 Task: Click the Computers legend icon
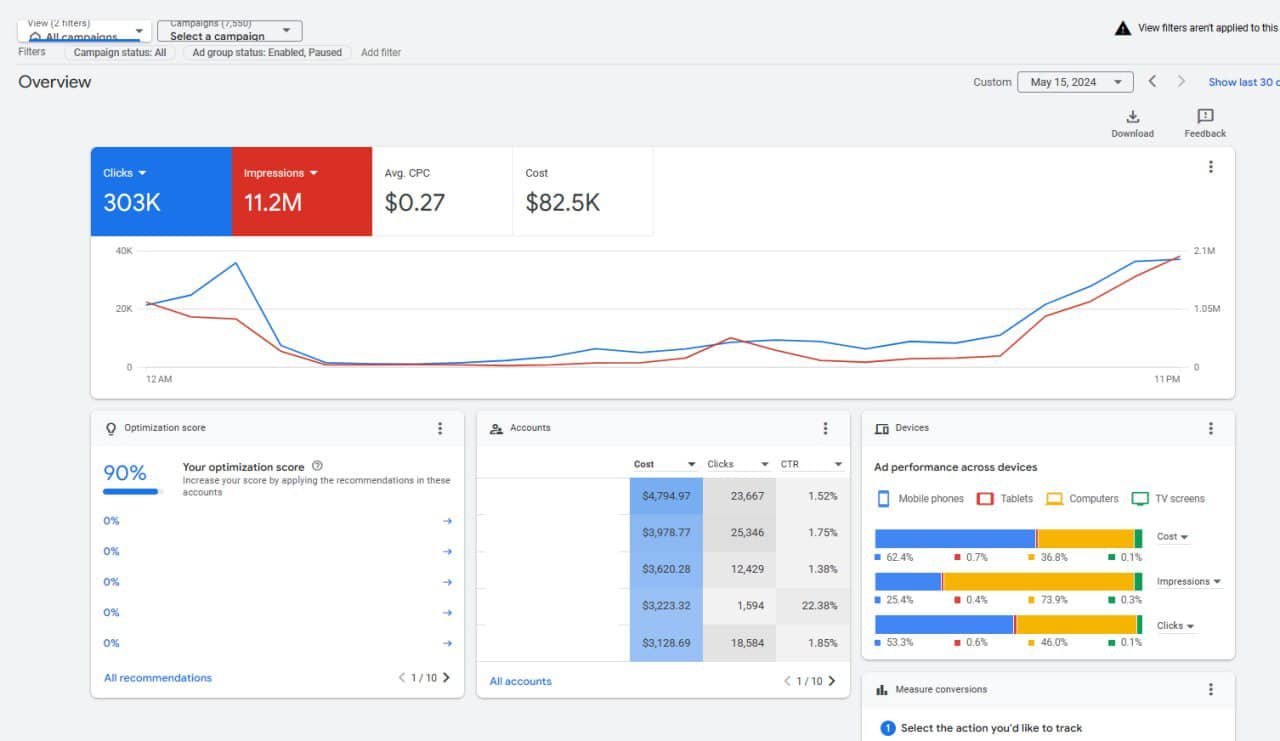(x=1054, y=498)
